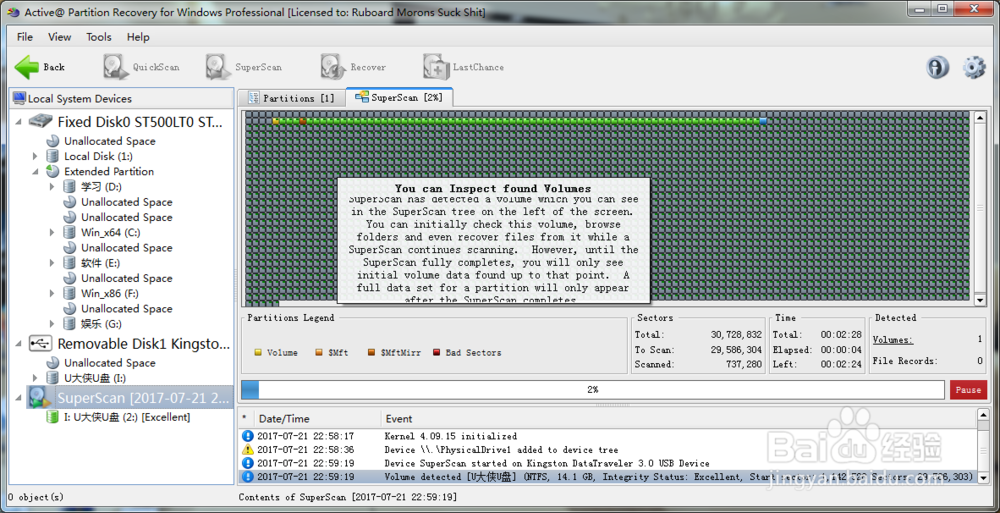Collapse the Extended Partition node

(x=36, y=172)
